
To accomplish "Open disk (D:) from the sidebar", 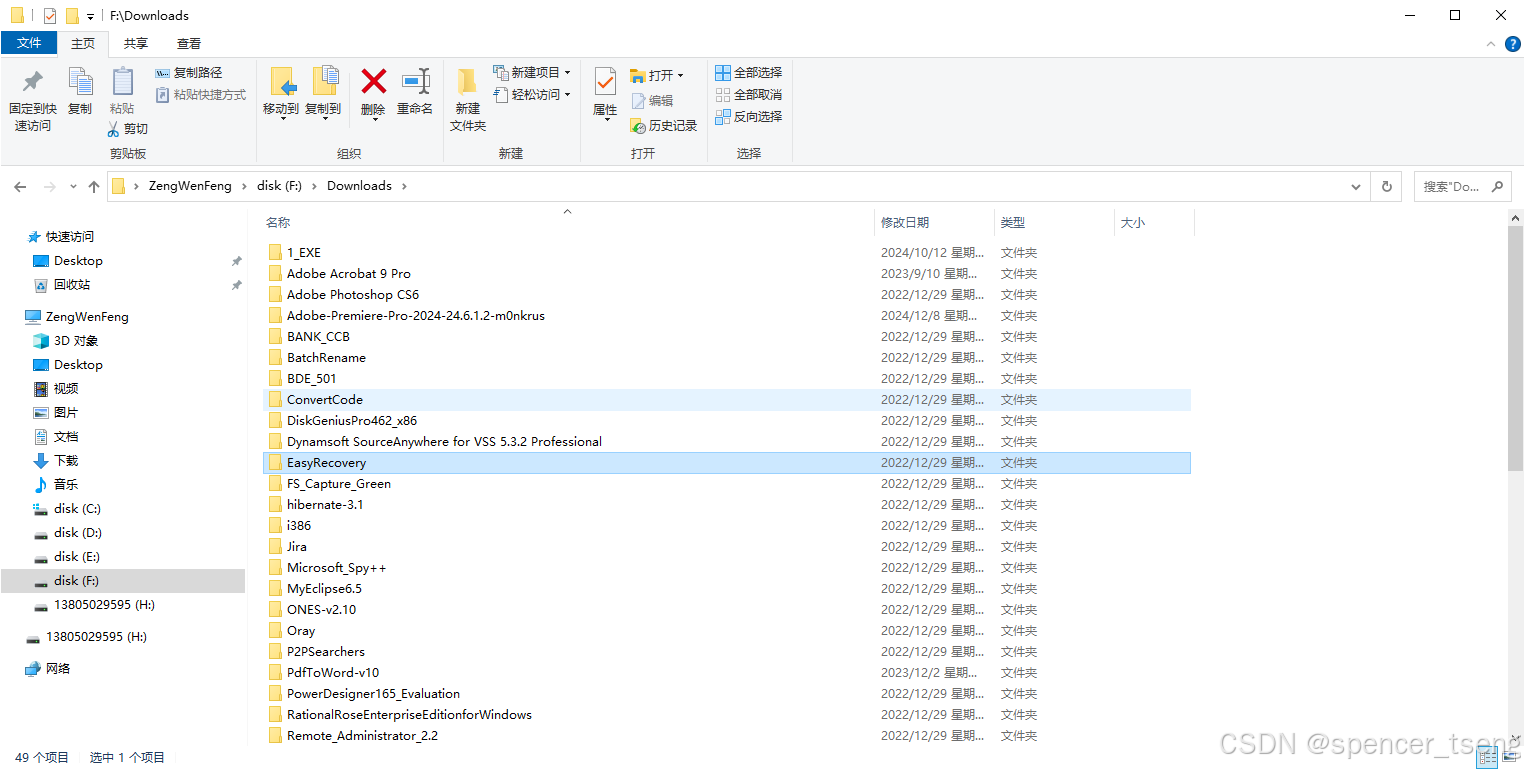I will point(77,532).
